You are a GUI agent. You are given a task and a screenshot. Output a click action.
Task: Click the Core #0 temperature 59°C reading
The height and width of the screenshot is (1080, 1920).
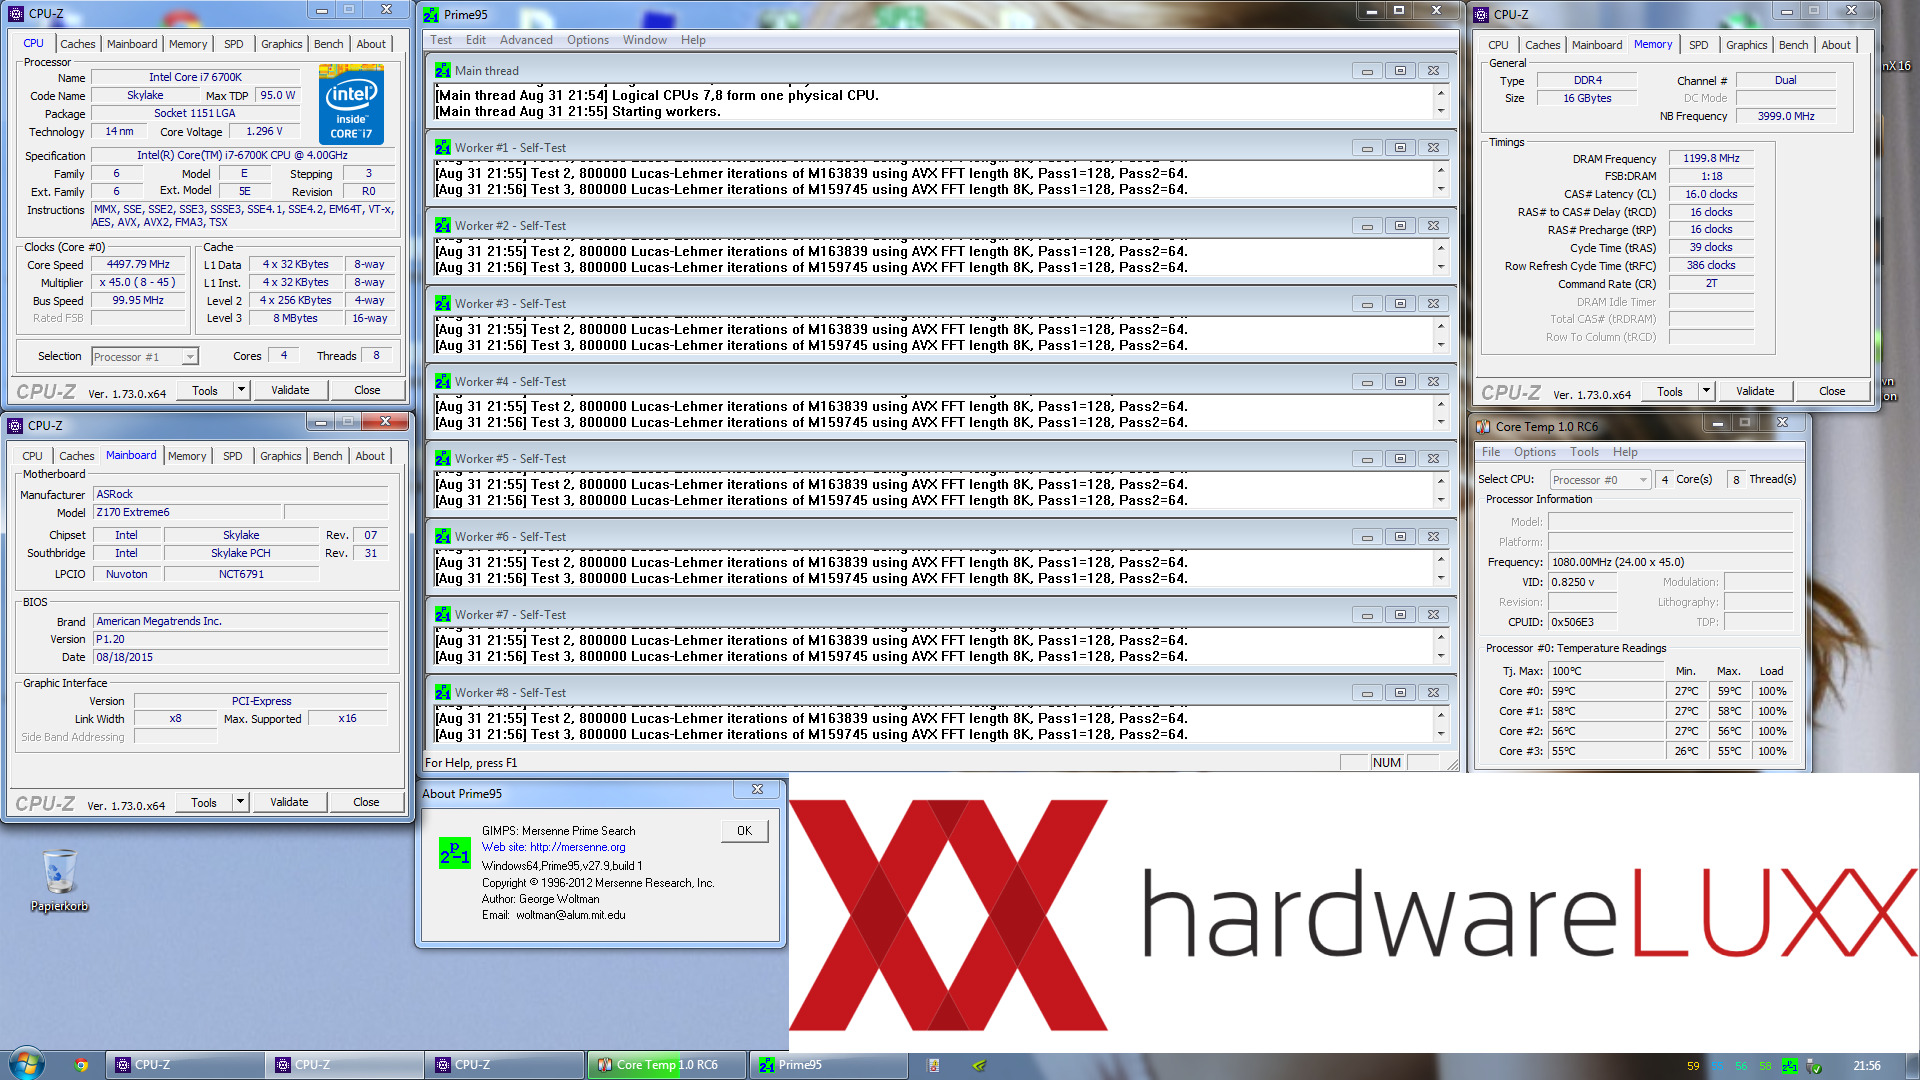1606,691
